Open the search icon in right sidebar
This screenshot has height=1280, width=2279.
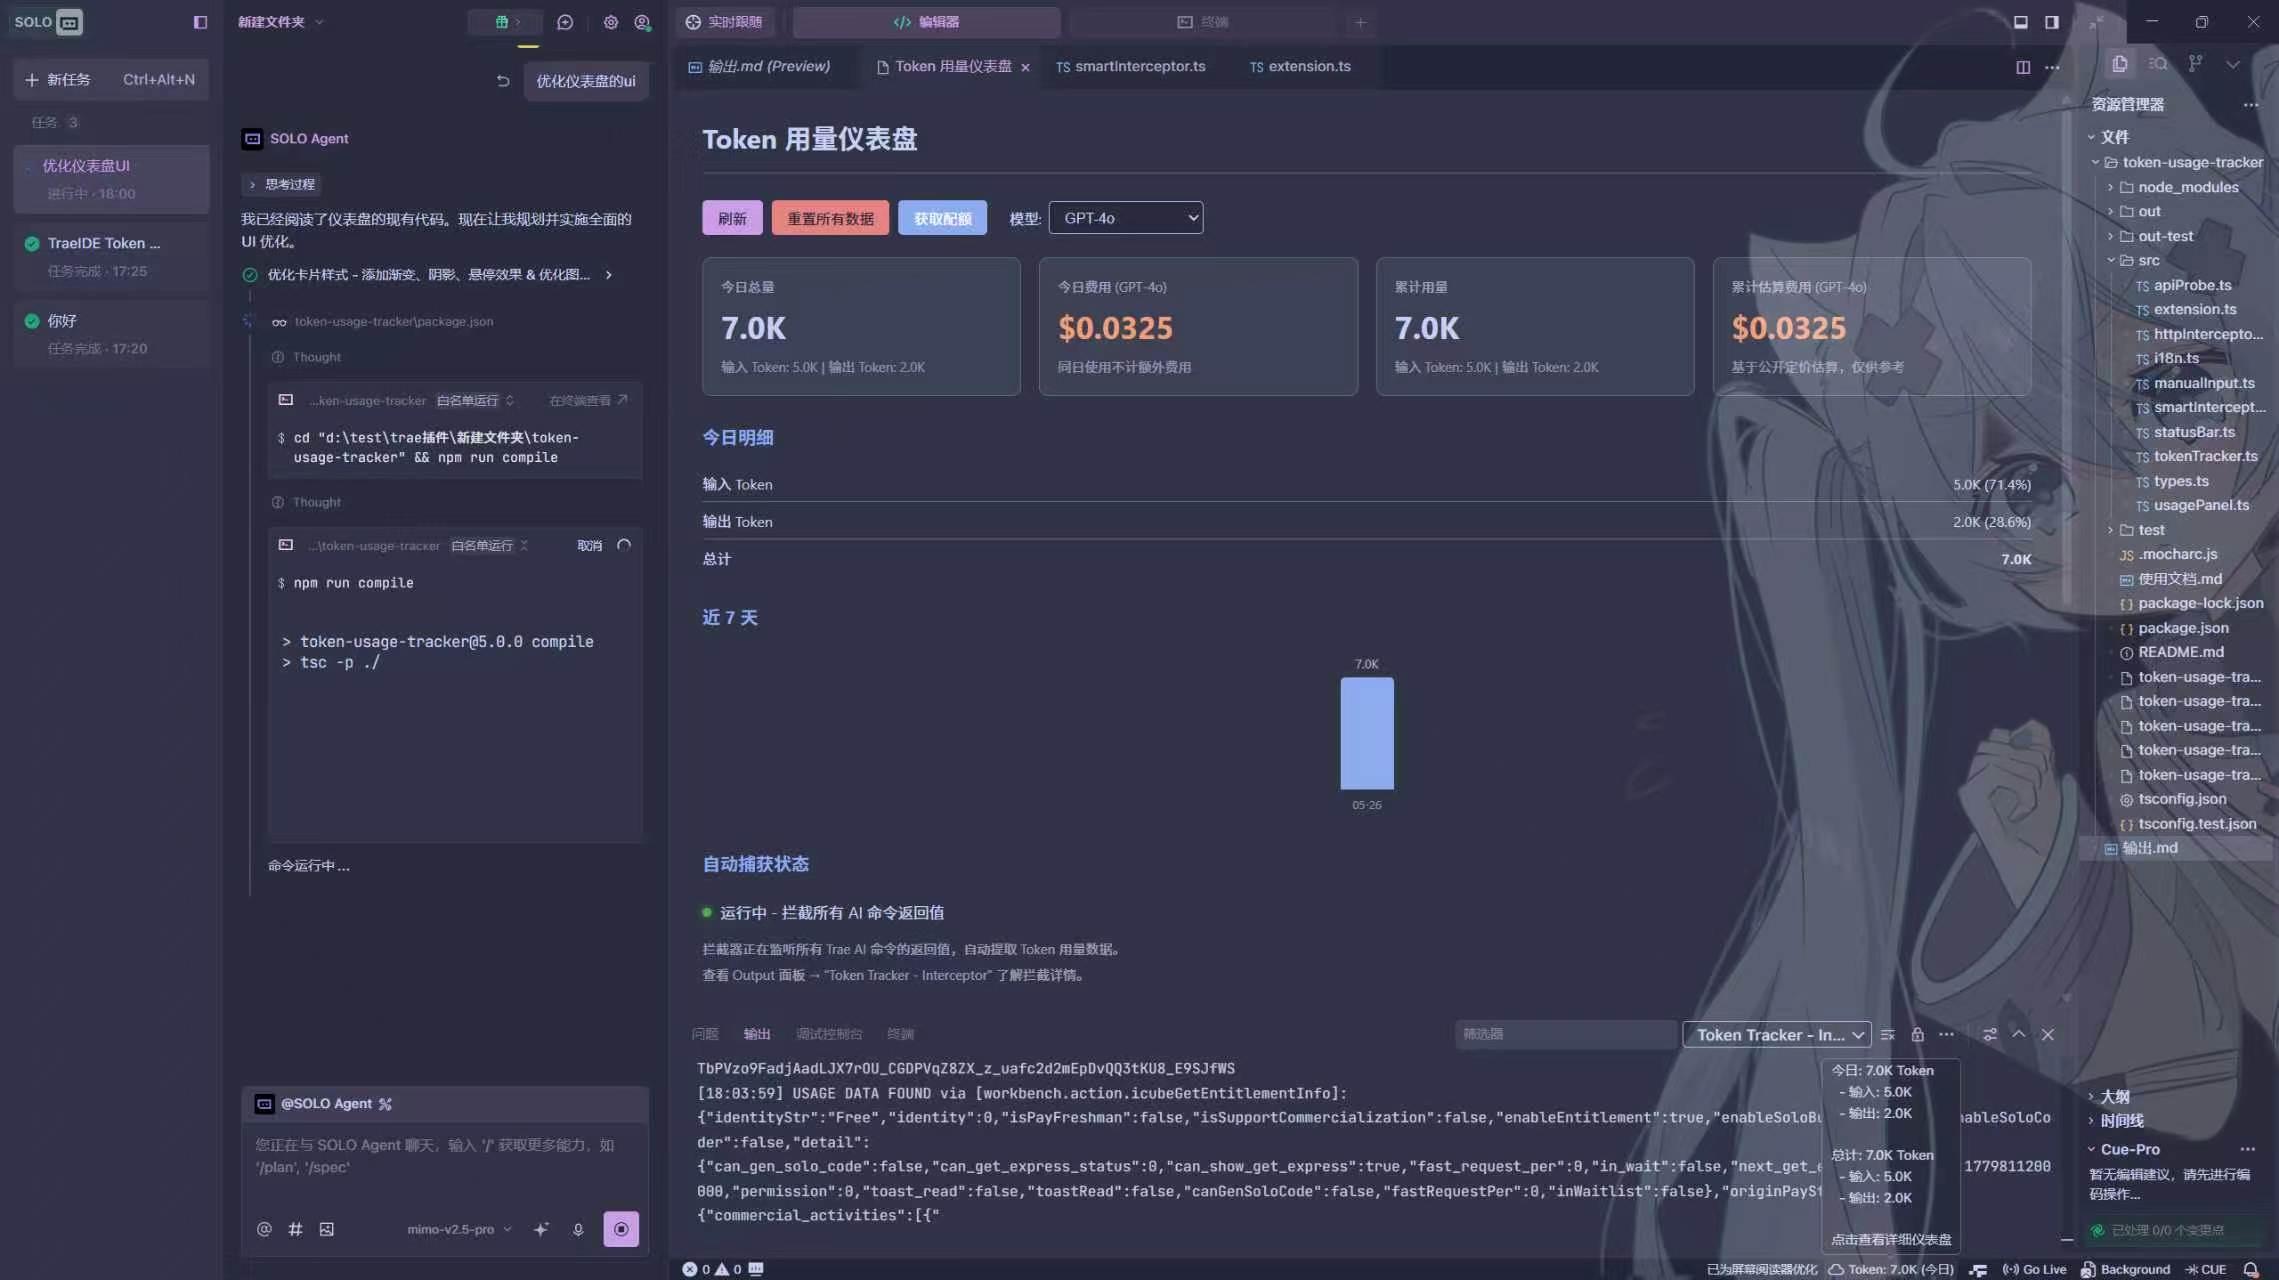tap(2158, 64)
